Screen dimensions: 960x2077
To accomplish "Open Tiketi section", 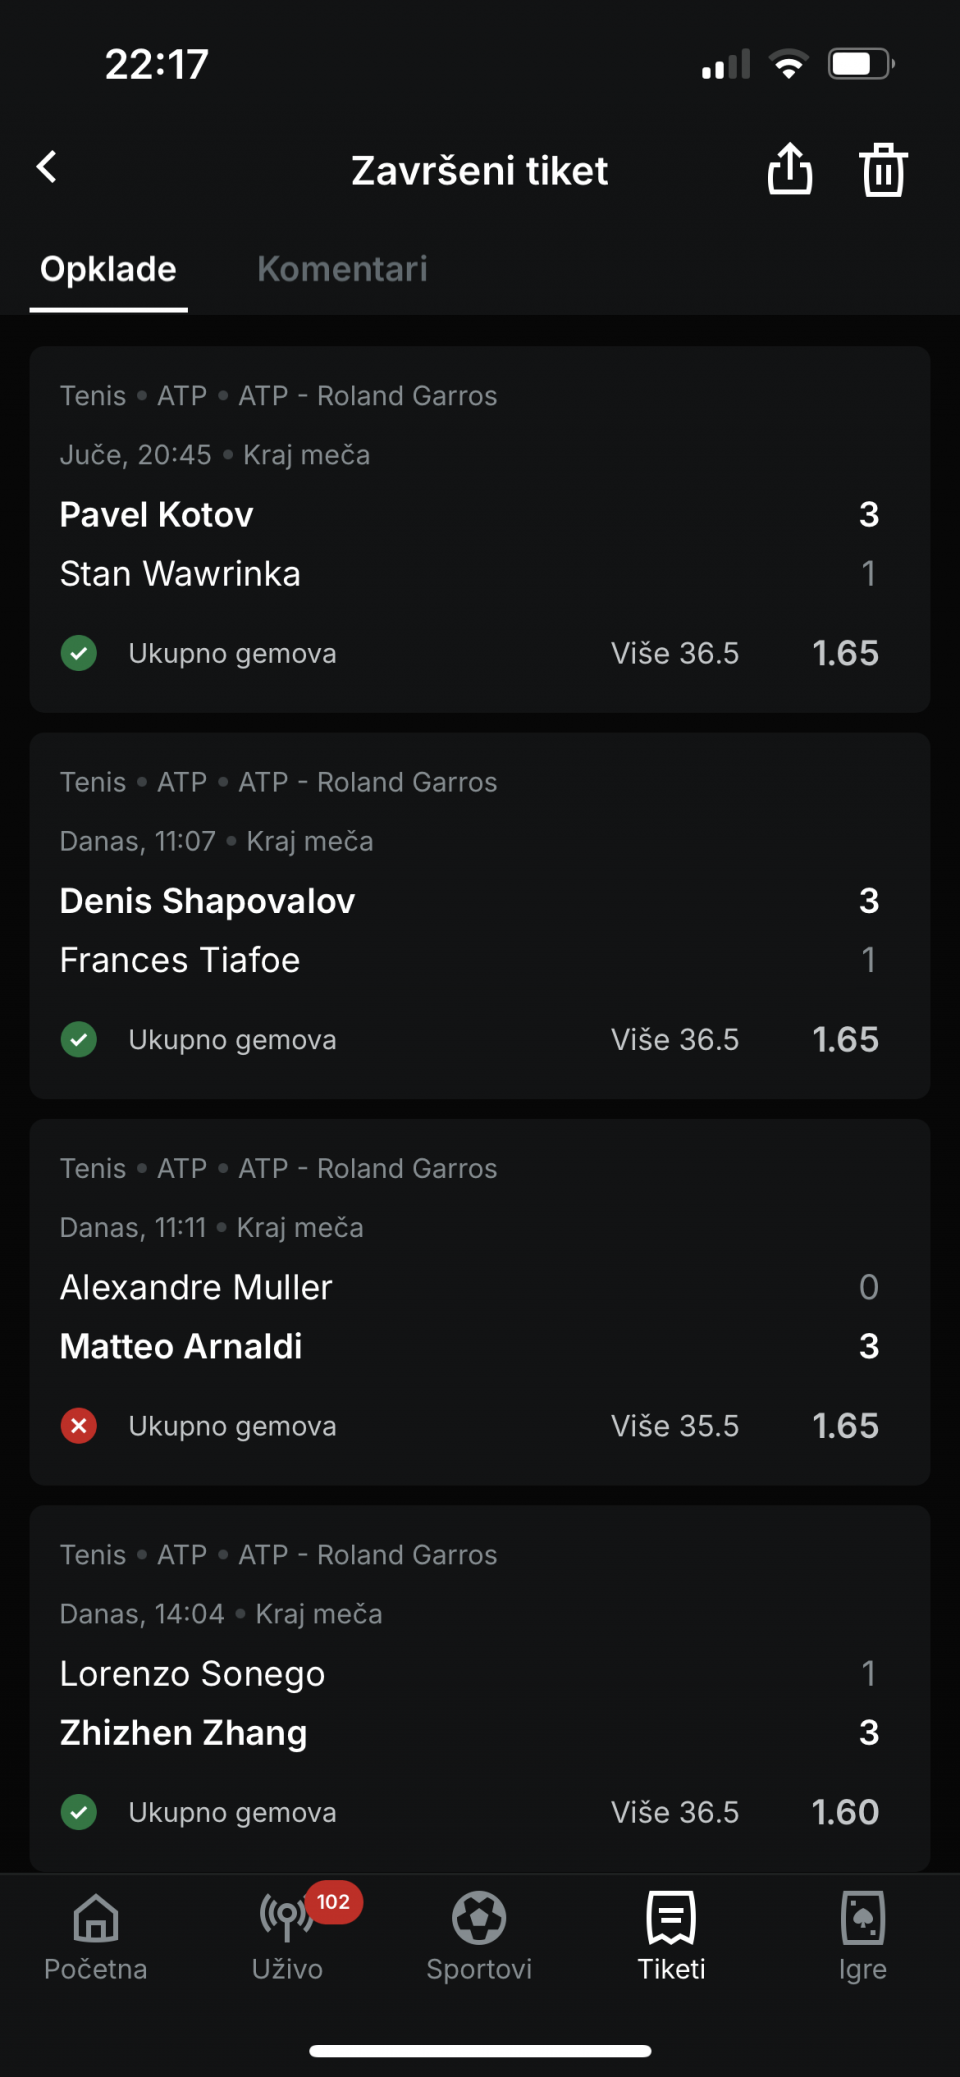I will (671, 1937).
